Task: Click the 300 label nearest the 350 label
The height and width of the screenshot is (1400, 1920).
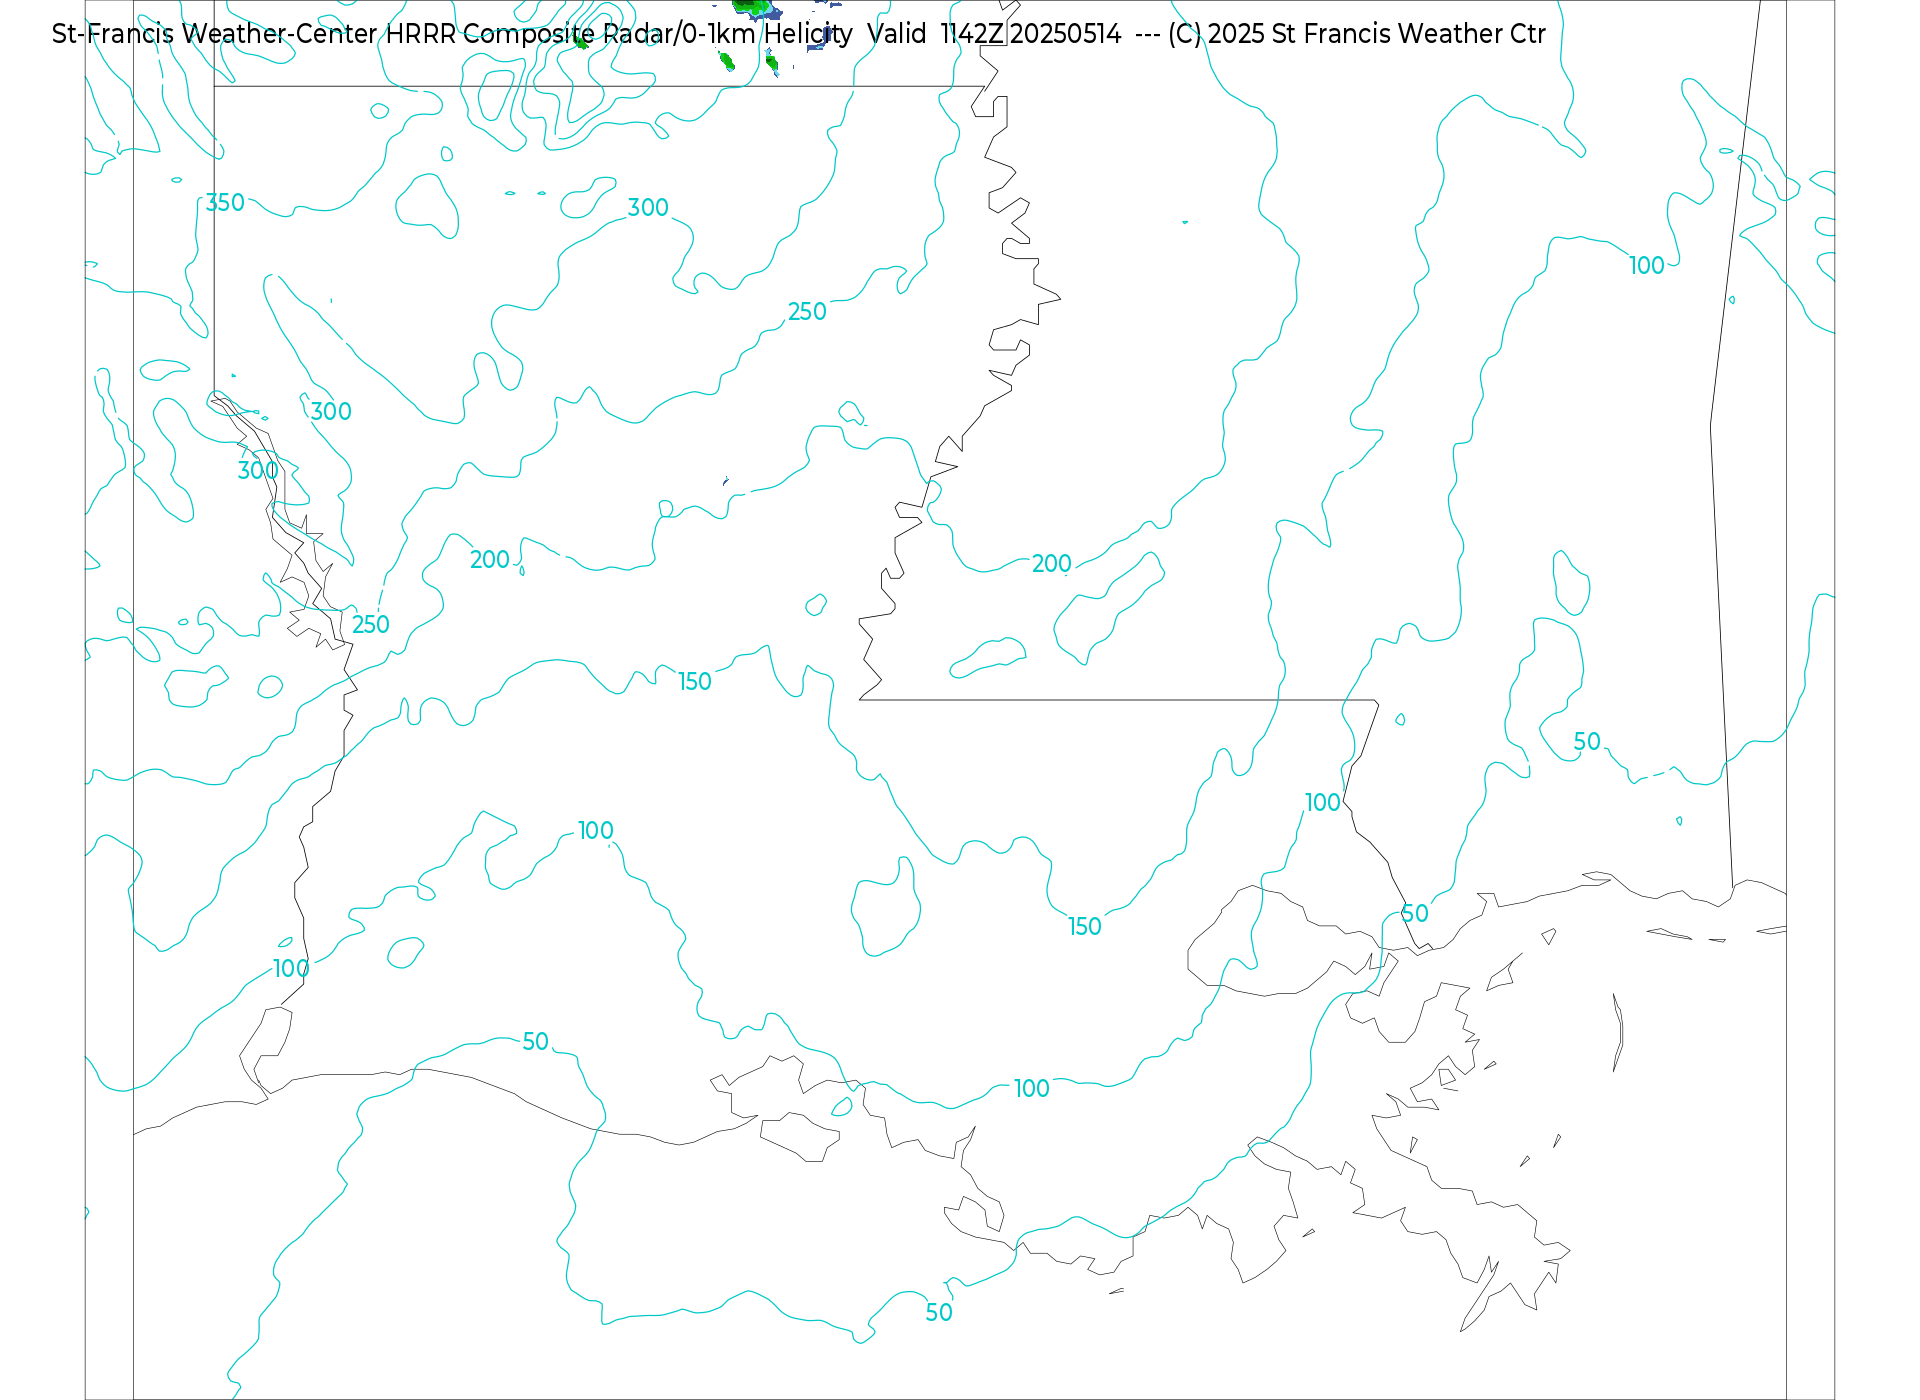Action: click(x=331, y=411)
